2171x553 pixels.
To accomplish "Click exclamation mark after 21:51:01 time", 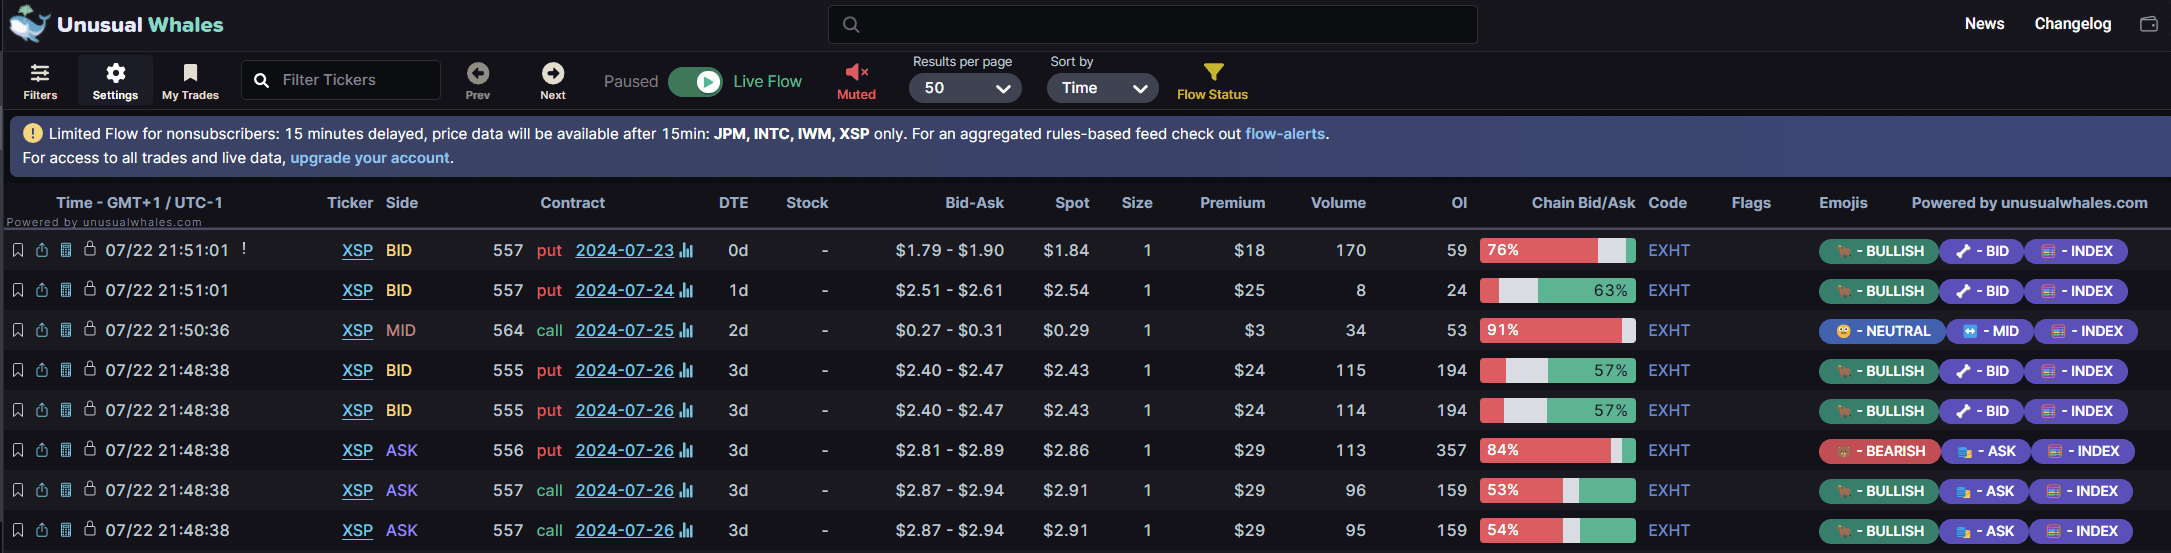I will (x=244, y=248).
